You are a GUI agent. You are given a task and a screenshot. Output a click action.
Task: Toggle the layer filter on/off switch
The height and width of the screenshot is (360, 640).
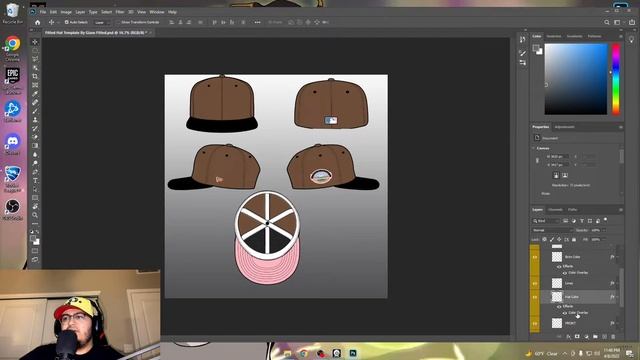click(606, 220)
